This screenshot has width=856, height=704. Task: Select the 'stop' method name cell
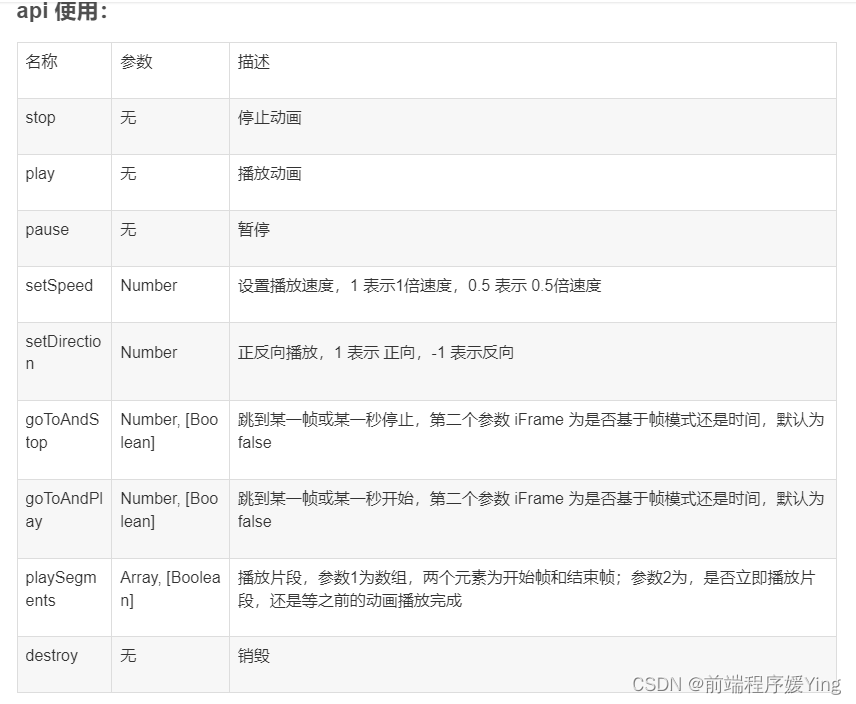point(64,127)
